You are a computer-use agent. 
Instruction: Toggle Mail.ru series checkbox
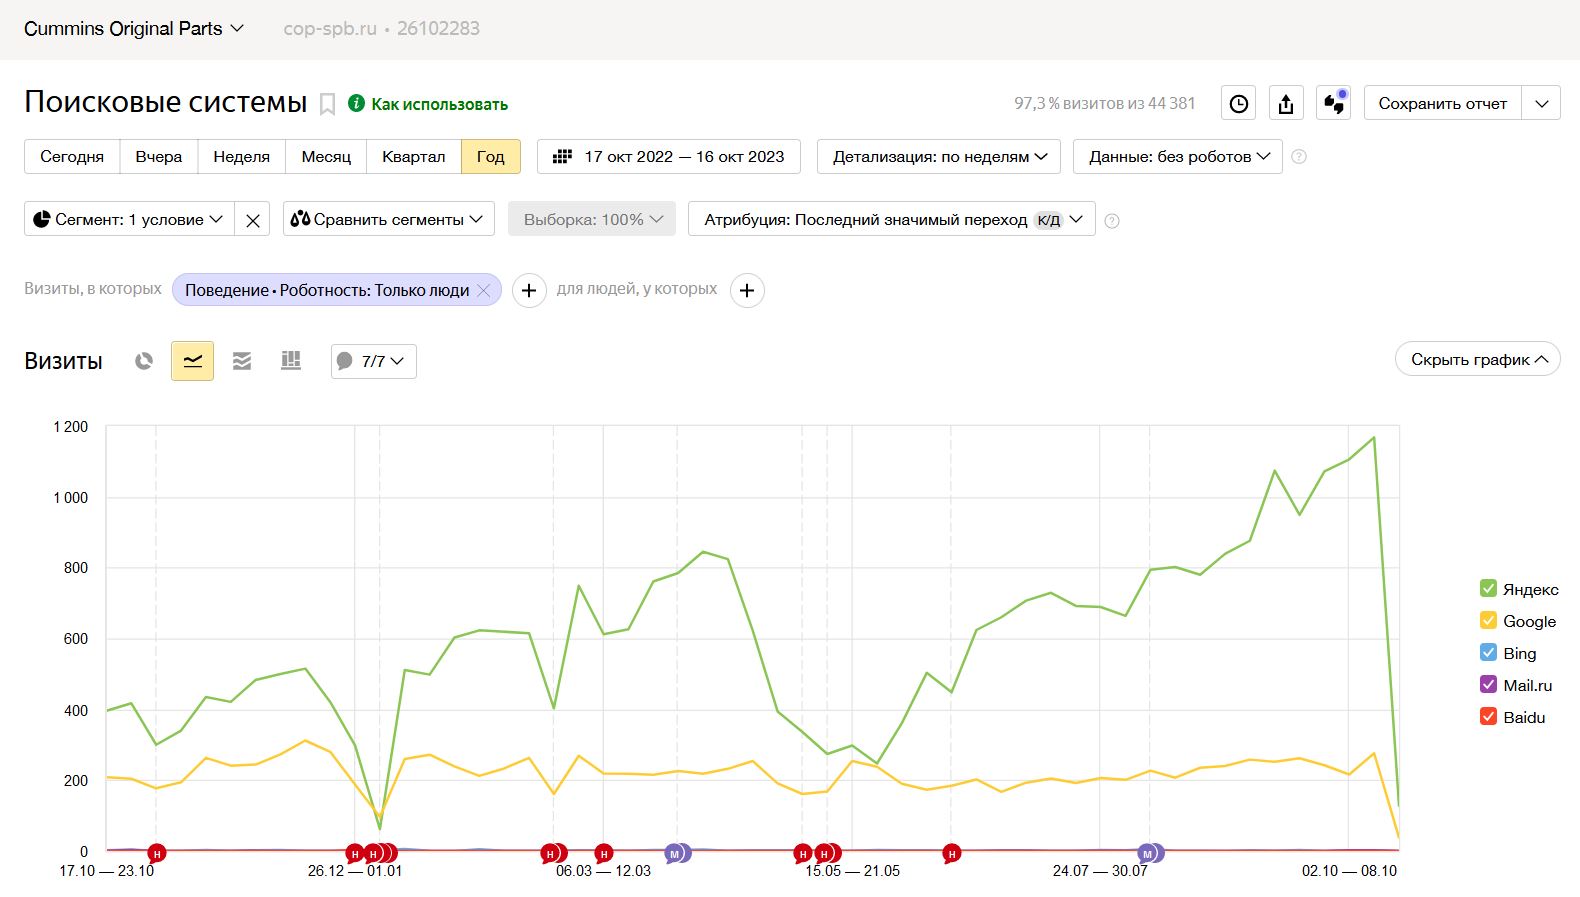point(1488,684)
